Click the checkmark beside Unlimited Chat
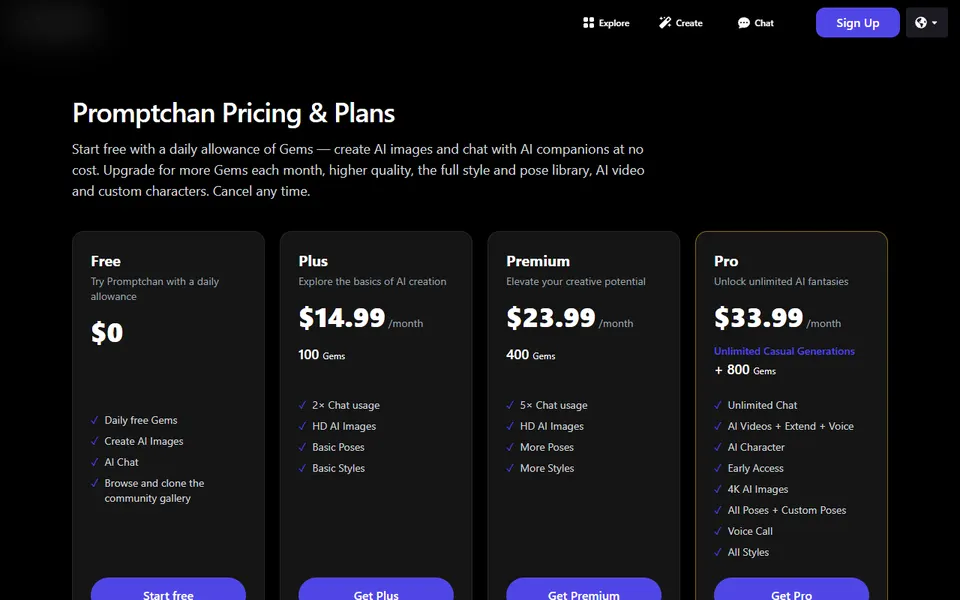The height and width of the screenshot is (600, 960). (x=718, y=405)
